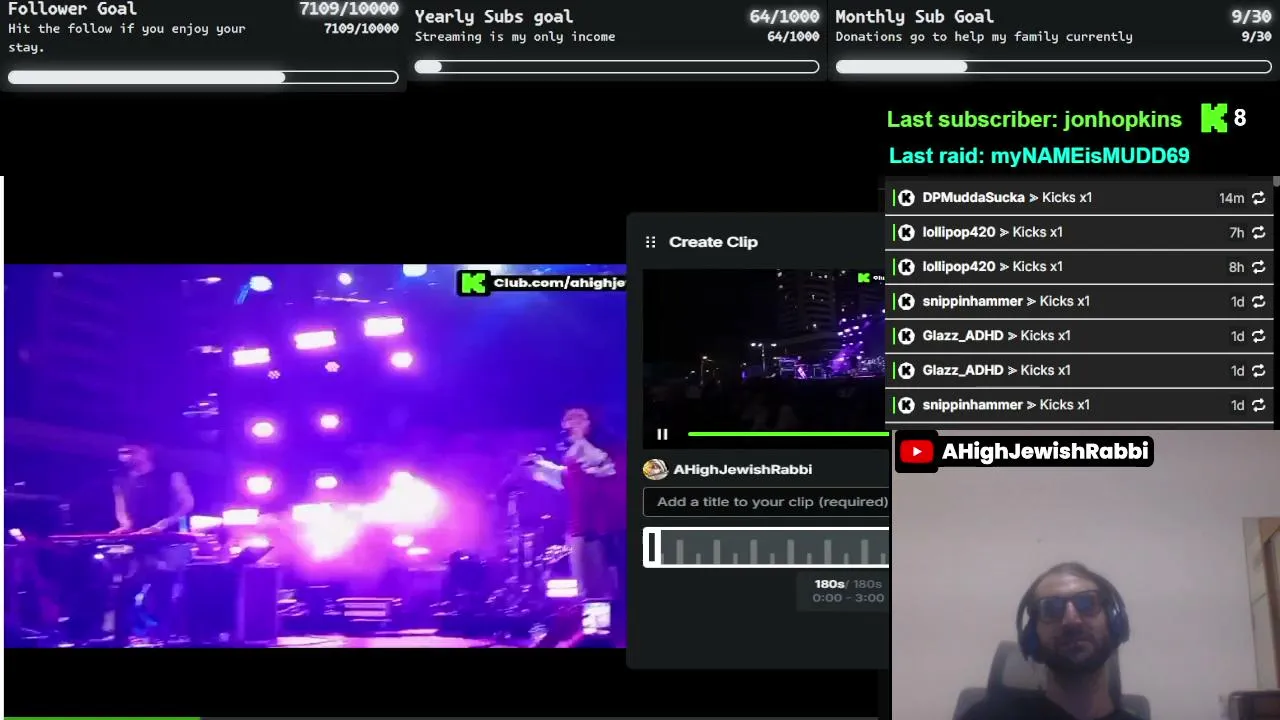Click the 'Create Clip' title text
The height and width of the screenshot is (720, 1280).
click(713, 242)
